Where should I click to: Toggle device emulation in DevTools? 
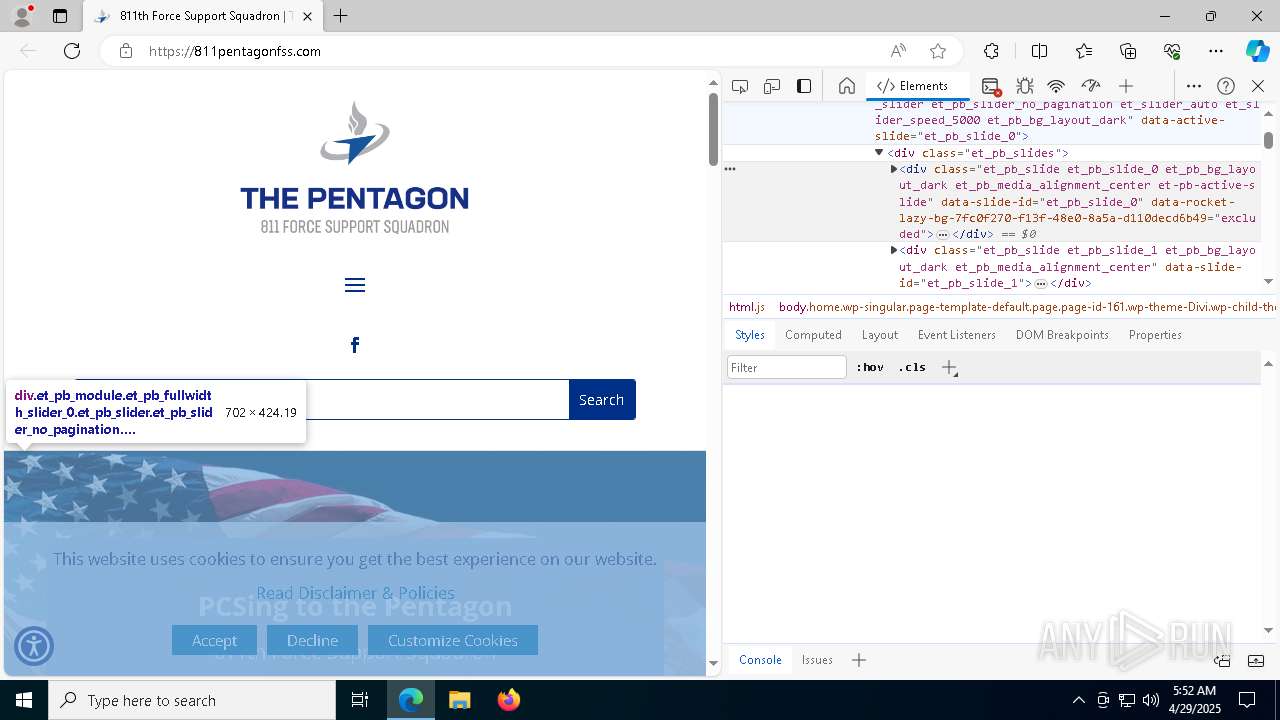pyautogui.click(x=772, y=86)
